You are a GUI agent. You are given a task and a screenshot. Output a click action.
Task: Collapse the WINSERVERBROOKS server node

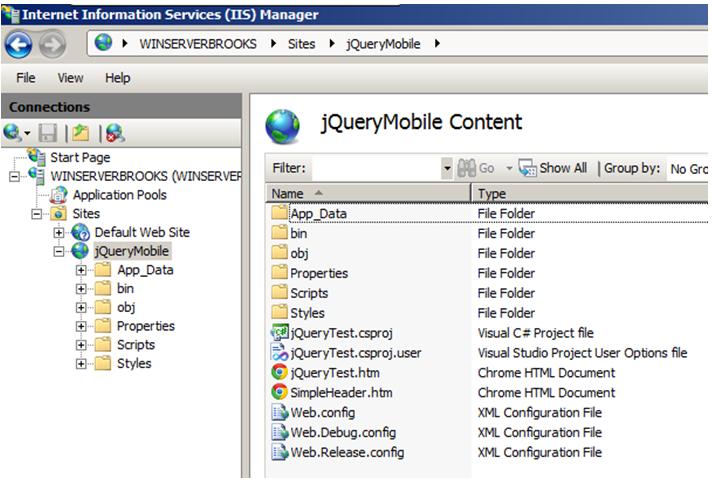(15, 176)
